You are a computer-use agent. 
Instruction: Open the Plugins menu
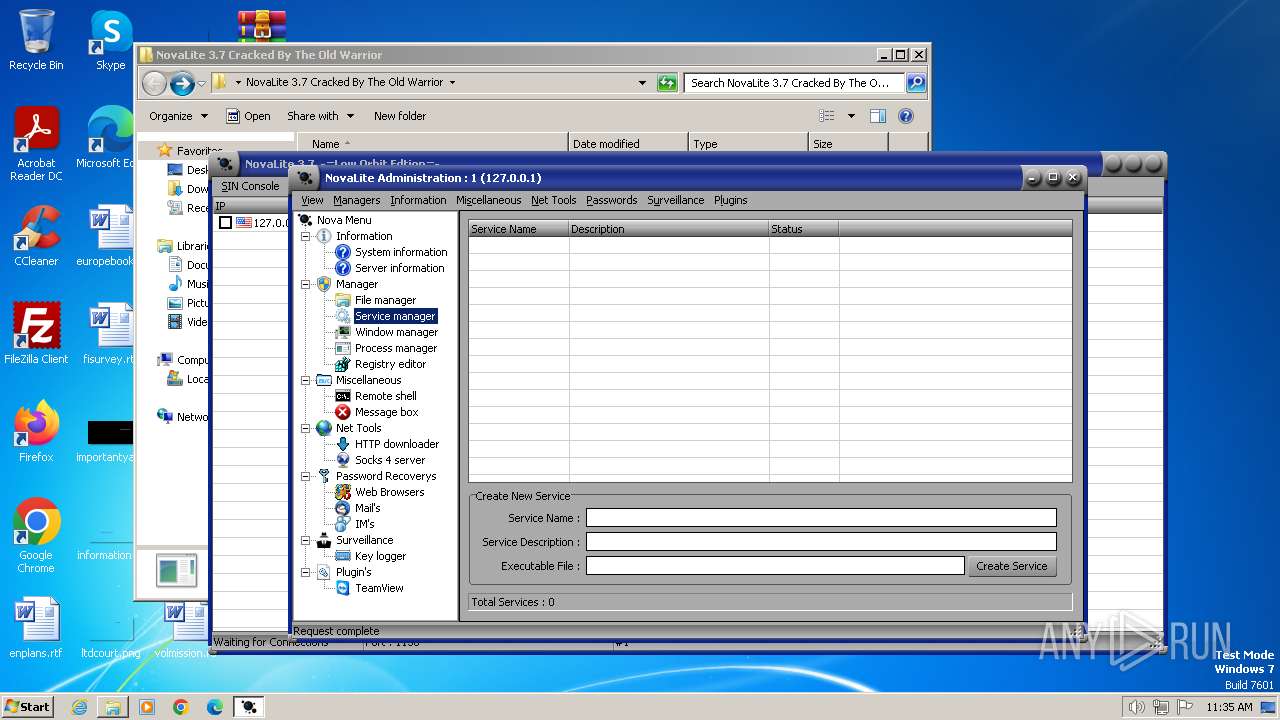coord(730,200)
